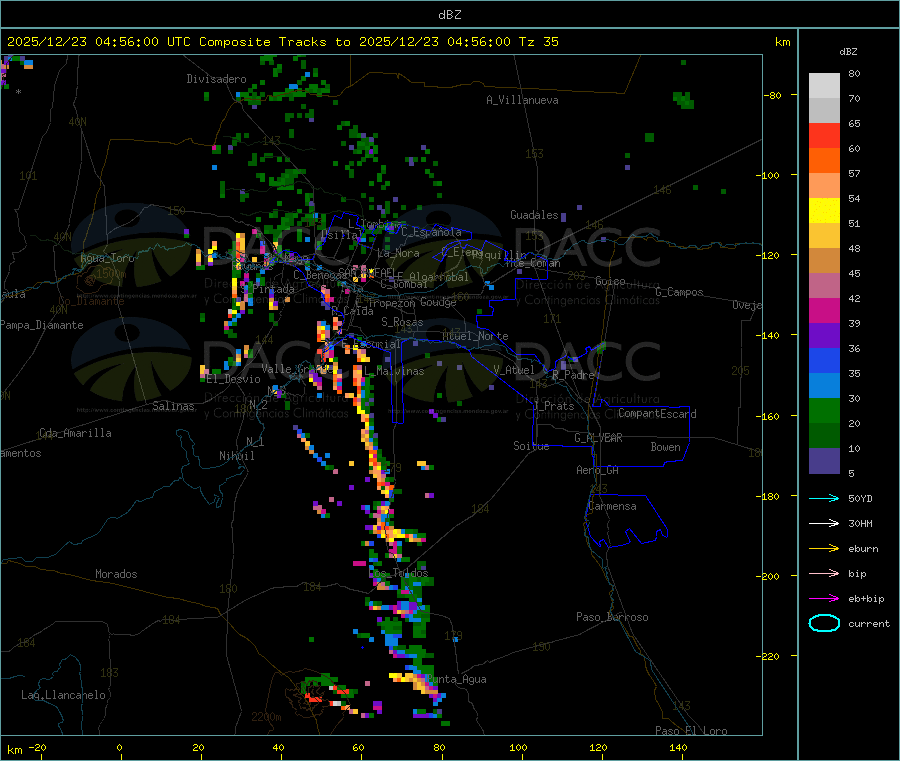Click the 'Punta_Agua' map label
The width and height of the screenshot is (900, 761).
point(456,679)
